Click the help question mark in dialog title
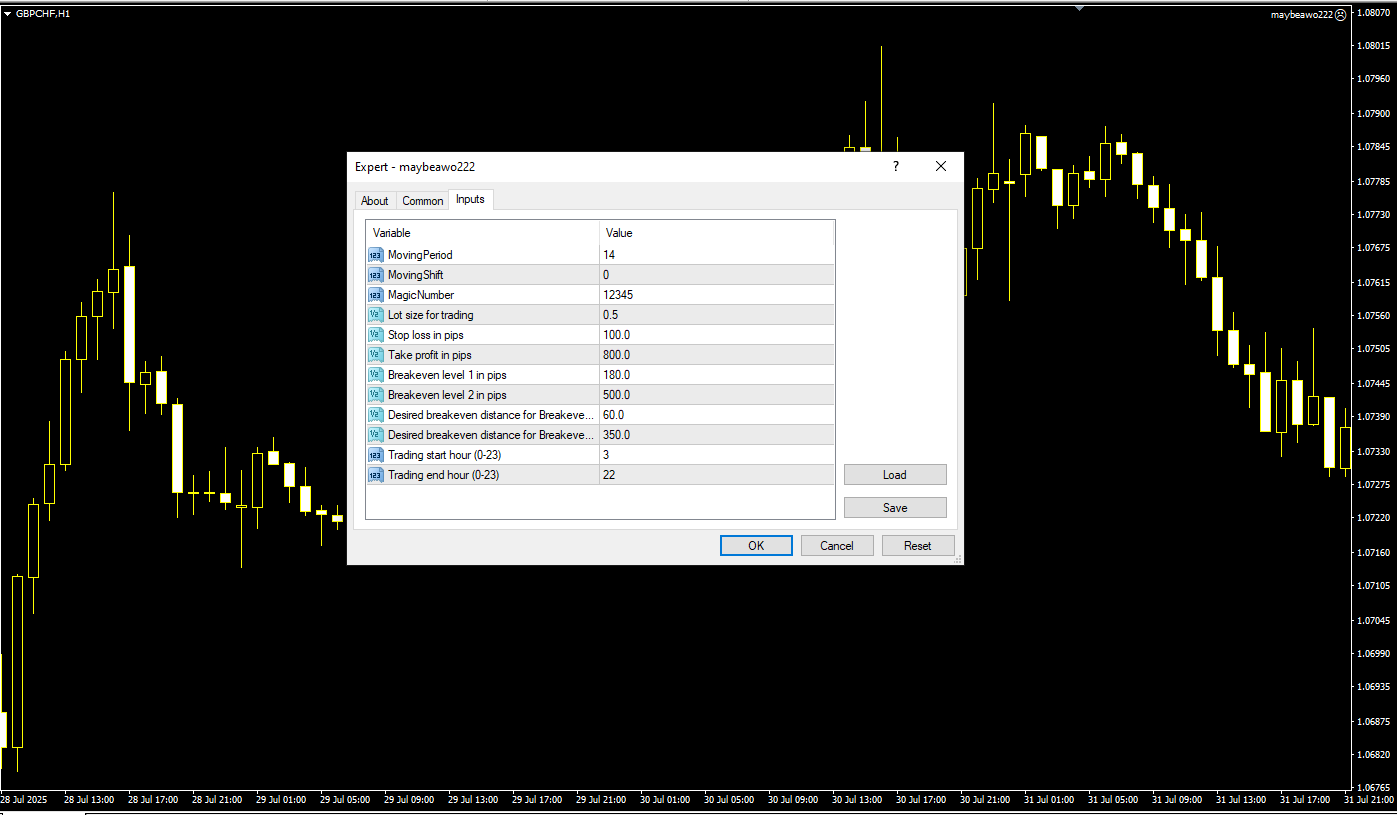Screen dimensions: 1397x815 [x=895, y=166]
